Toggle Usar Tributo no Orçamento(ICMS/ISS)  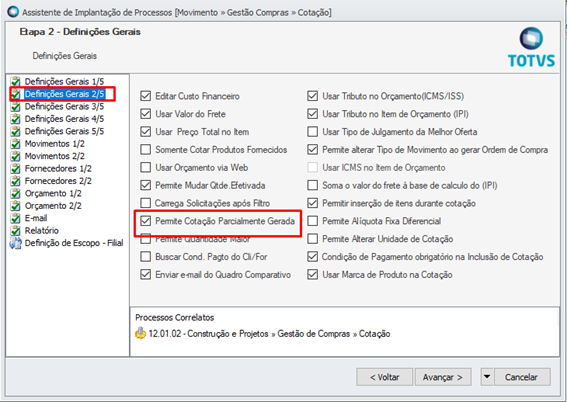click(312, 96)
